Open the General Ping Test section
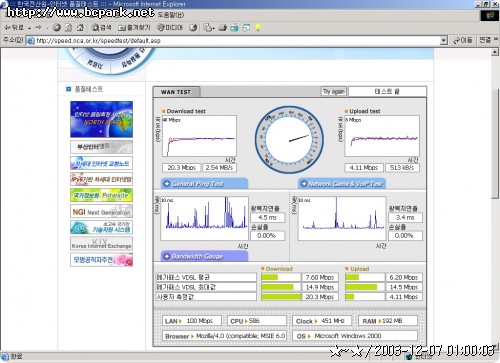Screen dimensions: 500x363 click(204, 184)
